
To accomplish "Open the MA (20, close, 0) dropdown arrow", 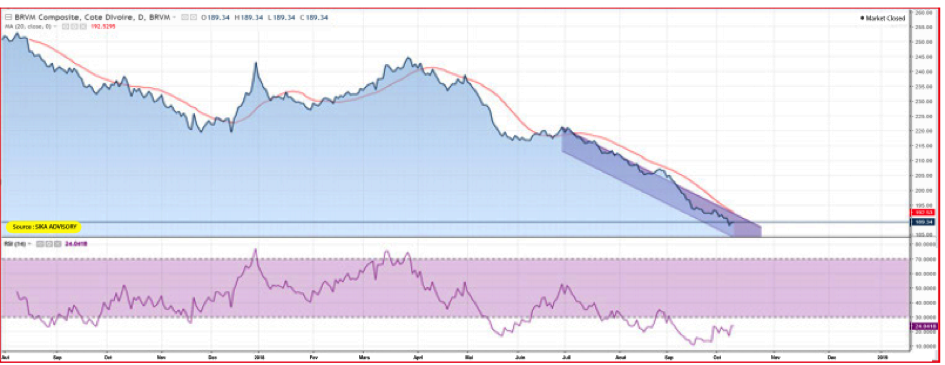I will tap(55, 27).
